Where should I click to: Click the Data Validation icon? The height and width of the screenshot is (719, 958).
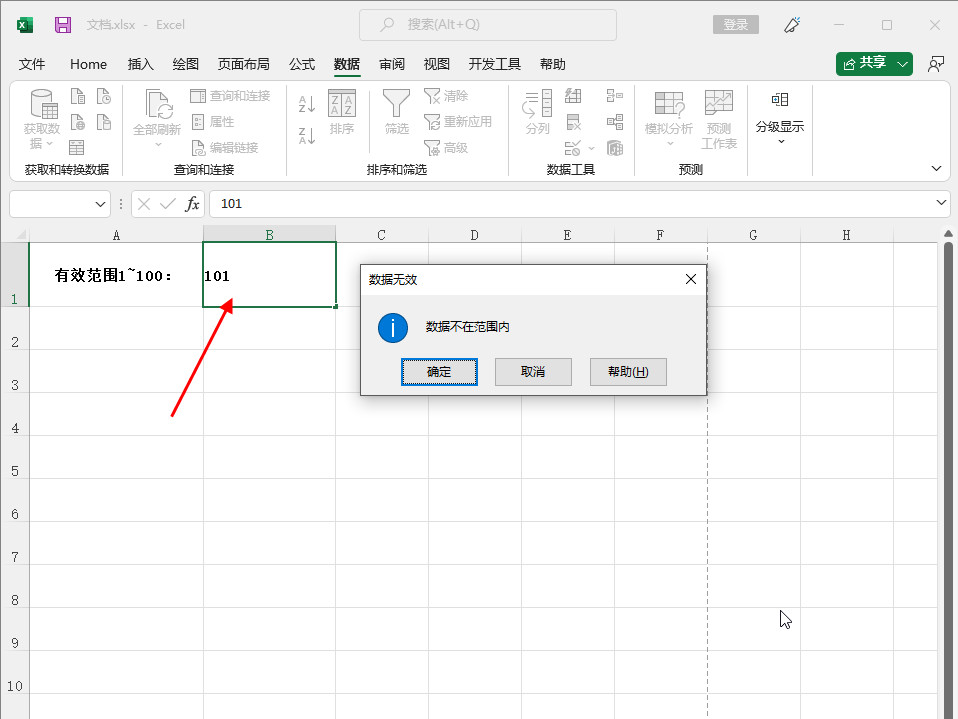click(572, 148)
